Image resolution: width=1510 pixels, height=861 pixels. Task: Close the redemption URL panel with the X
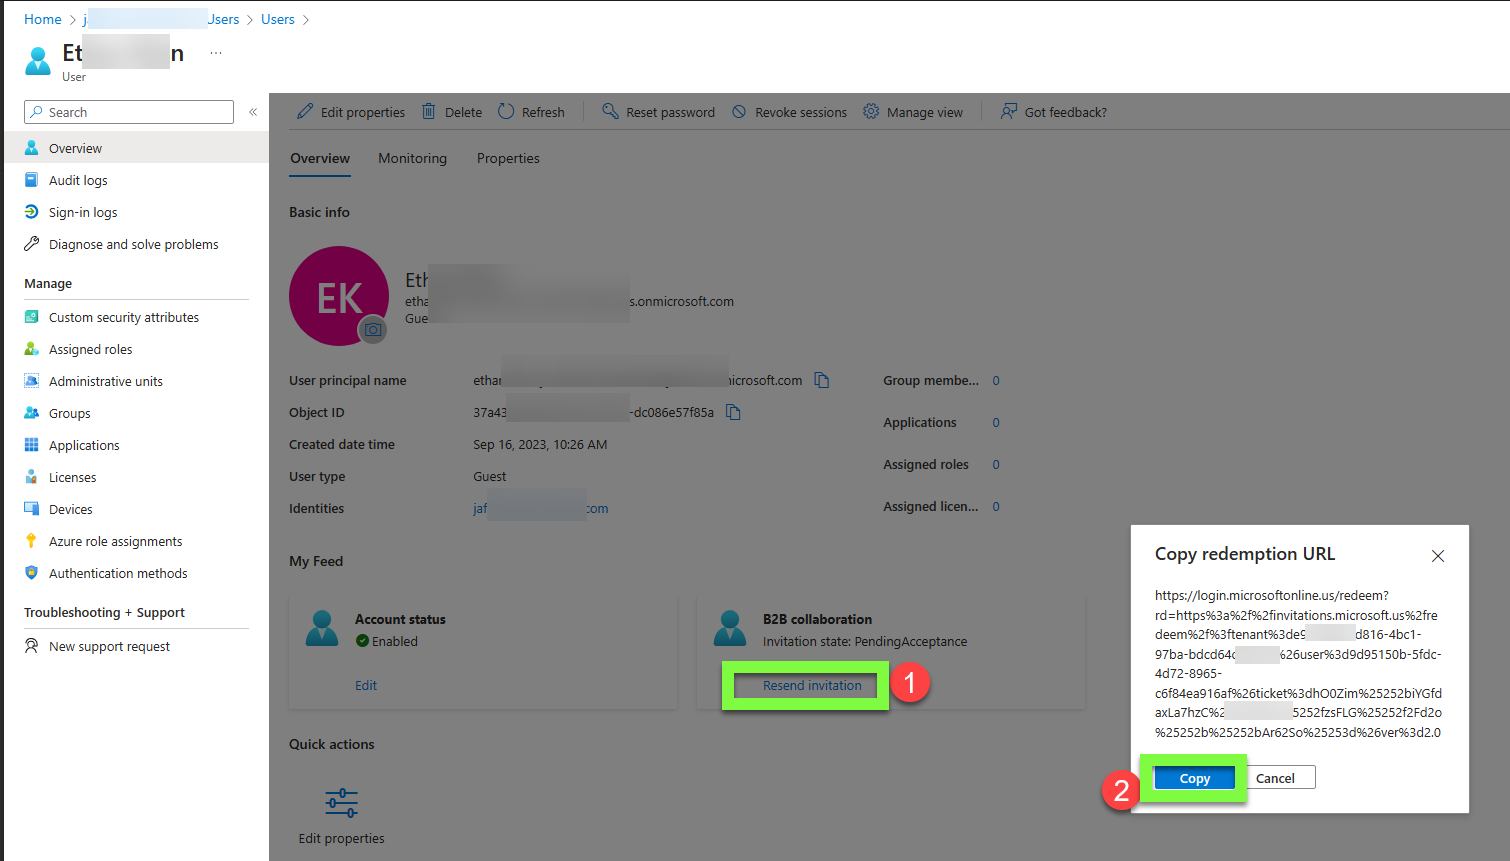click(x=1438, y=556)
